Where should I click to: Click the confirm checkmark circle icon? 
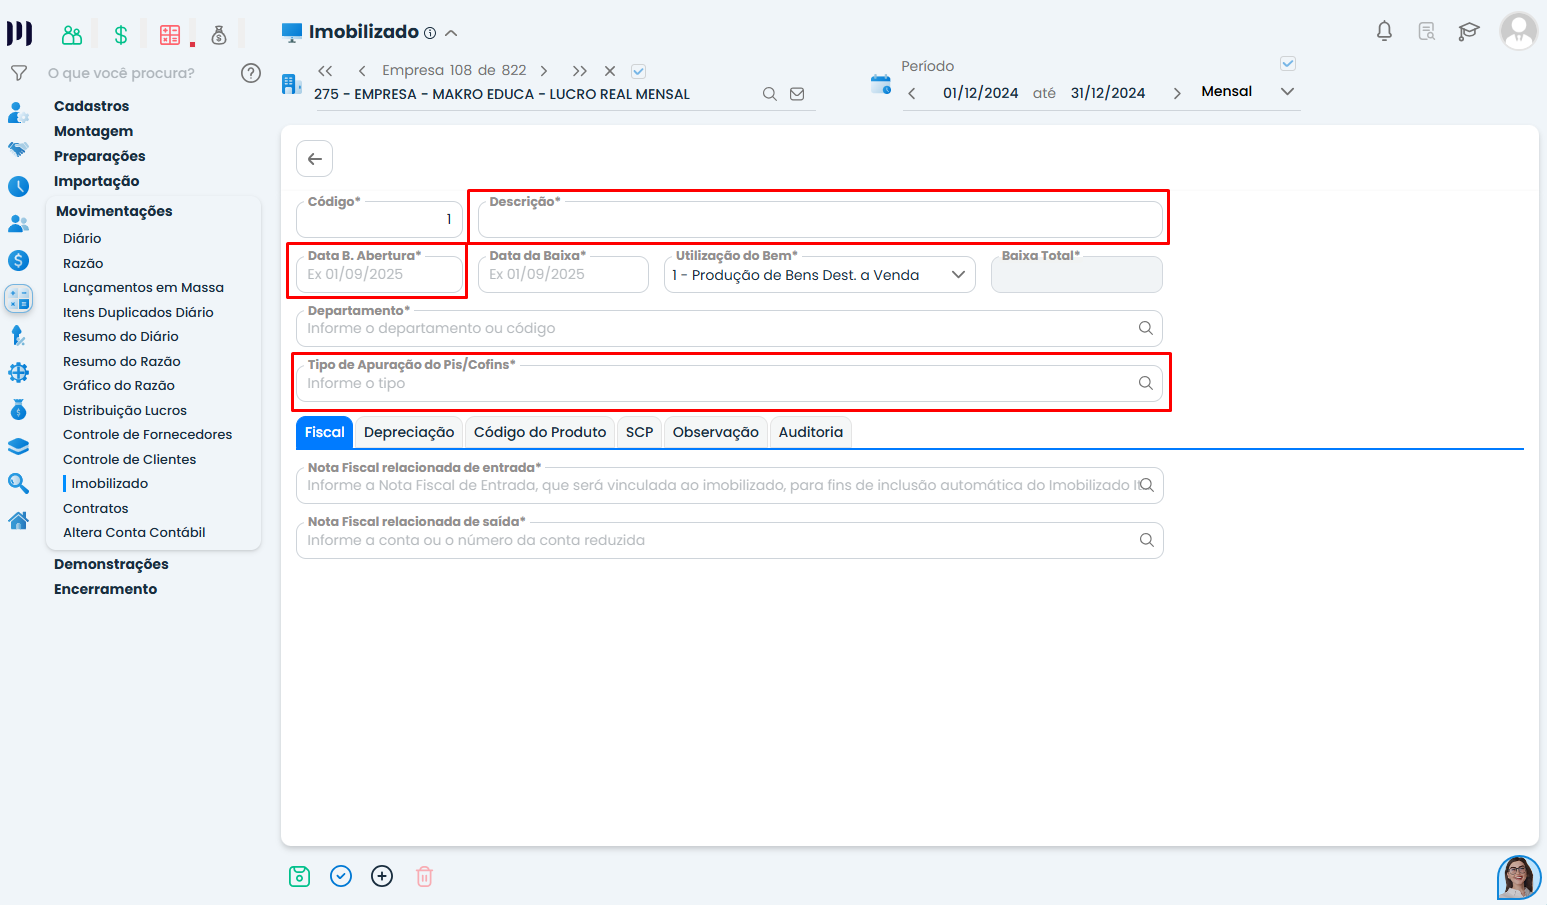tap(341, 876)
